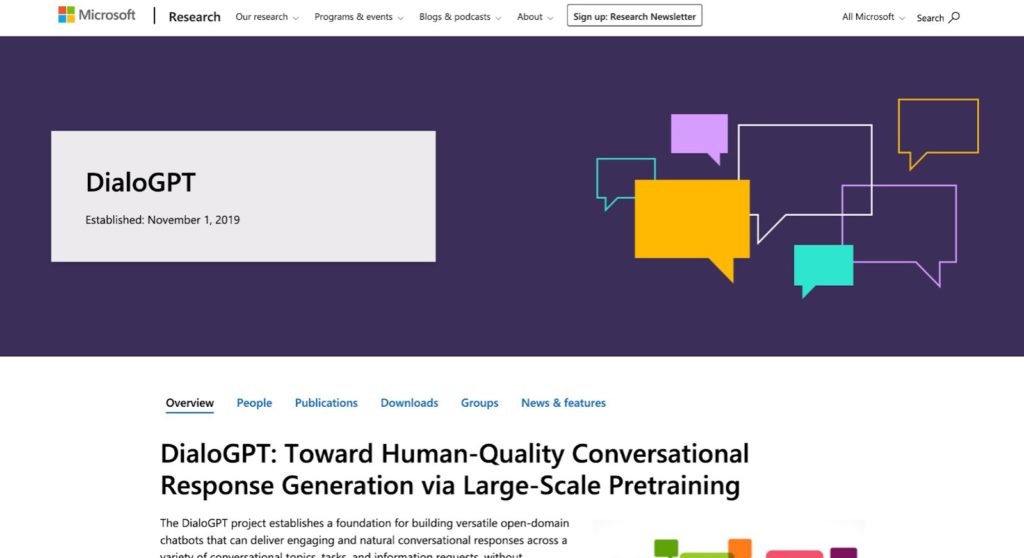Click Sign up: Research Newsletter button
The image size is (1024, 558).
click(634, 16)
